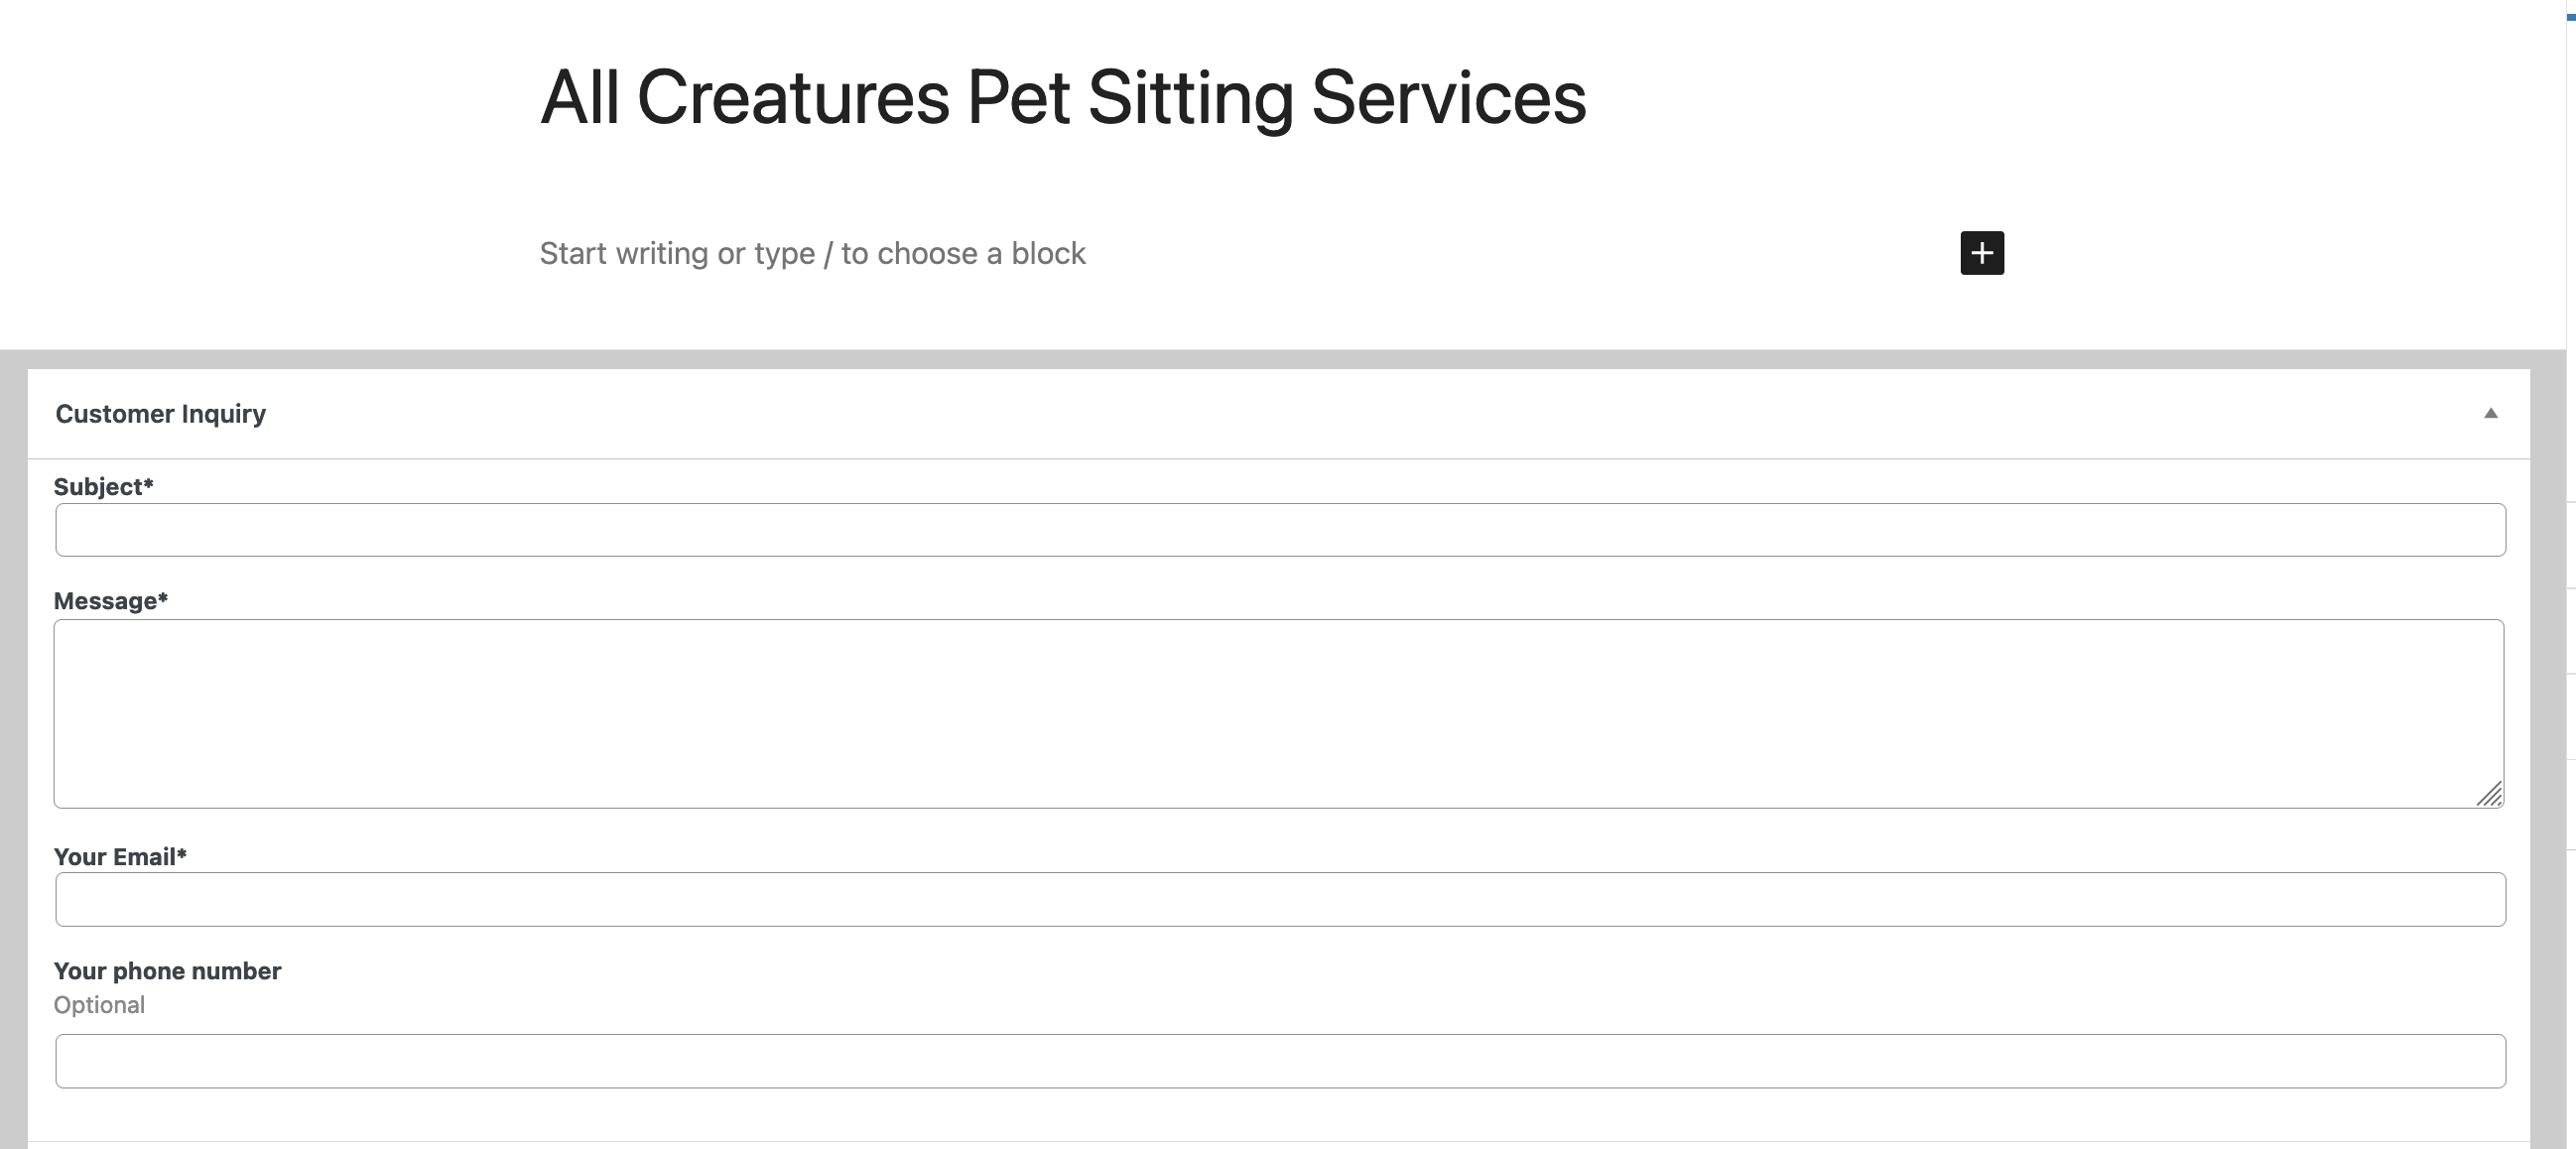Focus the Subject text field
This screenshot has width=2576, height=1149.
tap(1280, 530)
